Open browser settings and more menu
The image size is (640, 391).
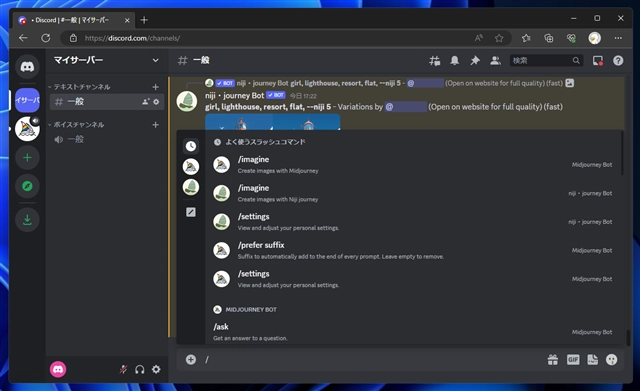618,38
